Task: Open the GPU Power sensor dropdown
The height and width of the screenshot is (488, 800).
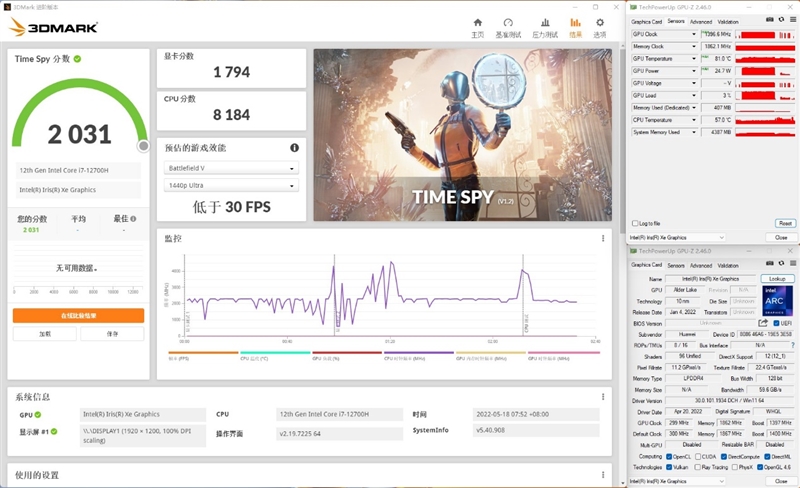Action: click(x=694, y=71)
